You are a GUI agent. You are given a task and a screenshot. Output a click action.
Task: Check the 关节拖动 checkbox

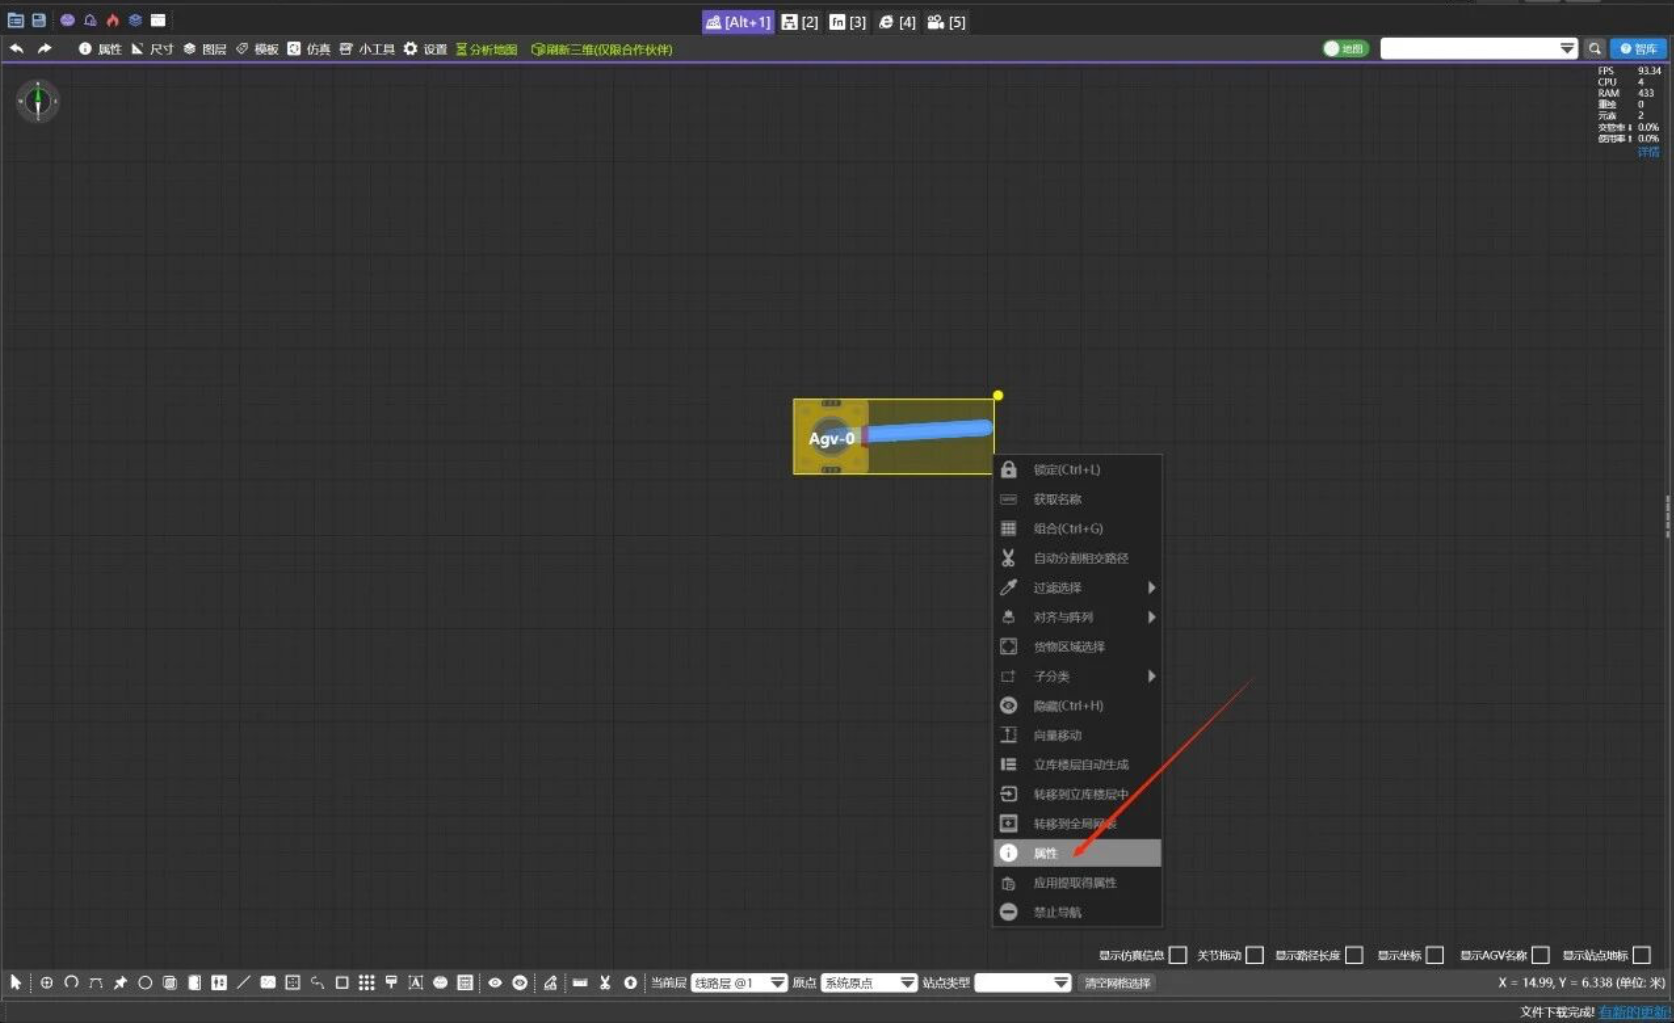point(1254,955)
